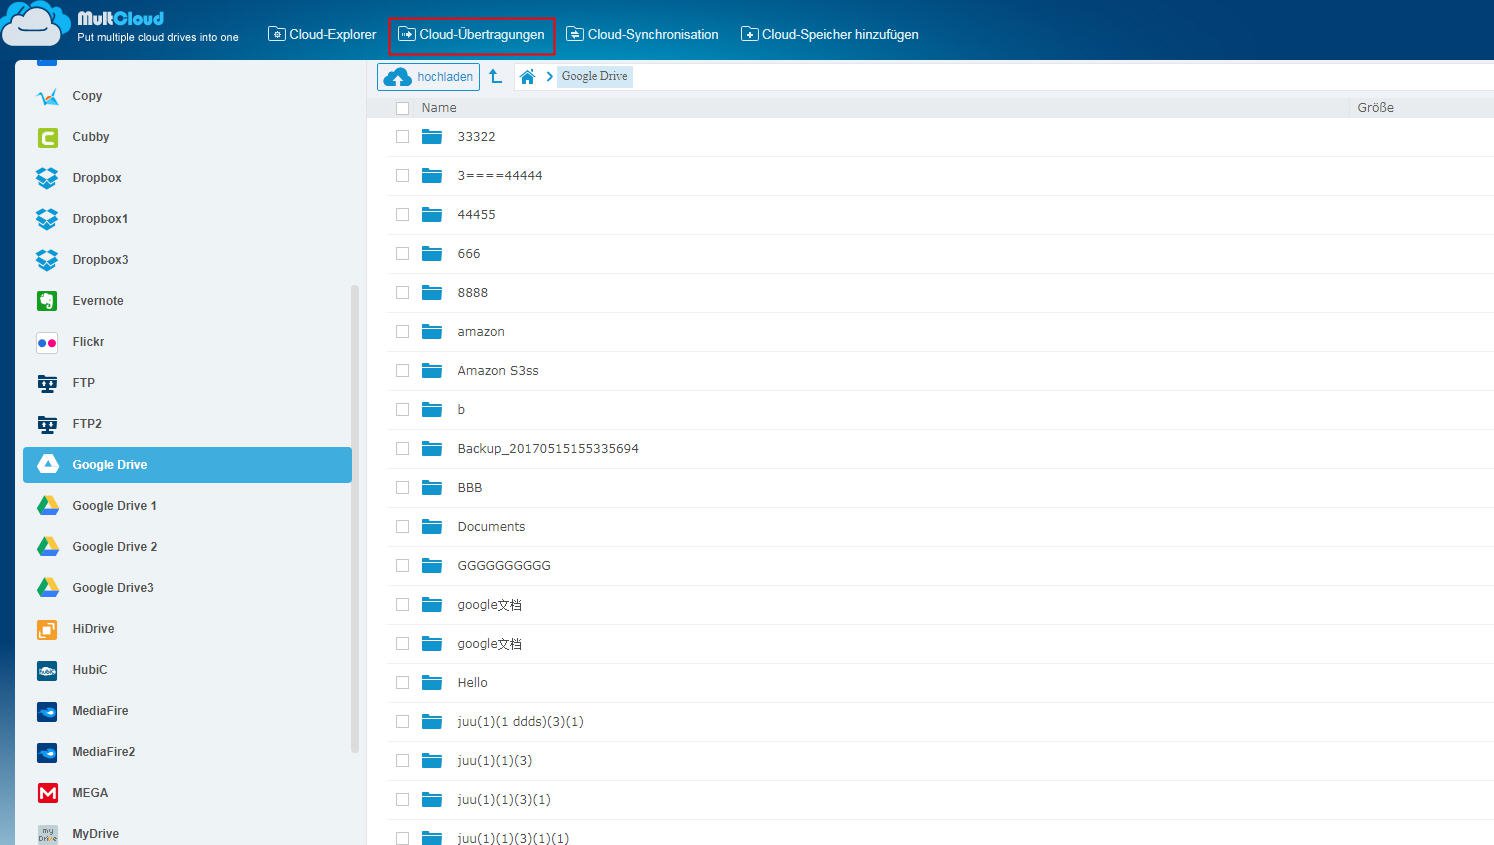The image size is (1494, 845).
Task: Open folder named juu(1)(1 ddds)(3)(1)
Action: (520, 721)
